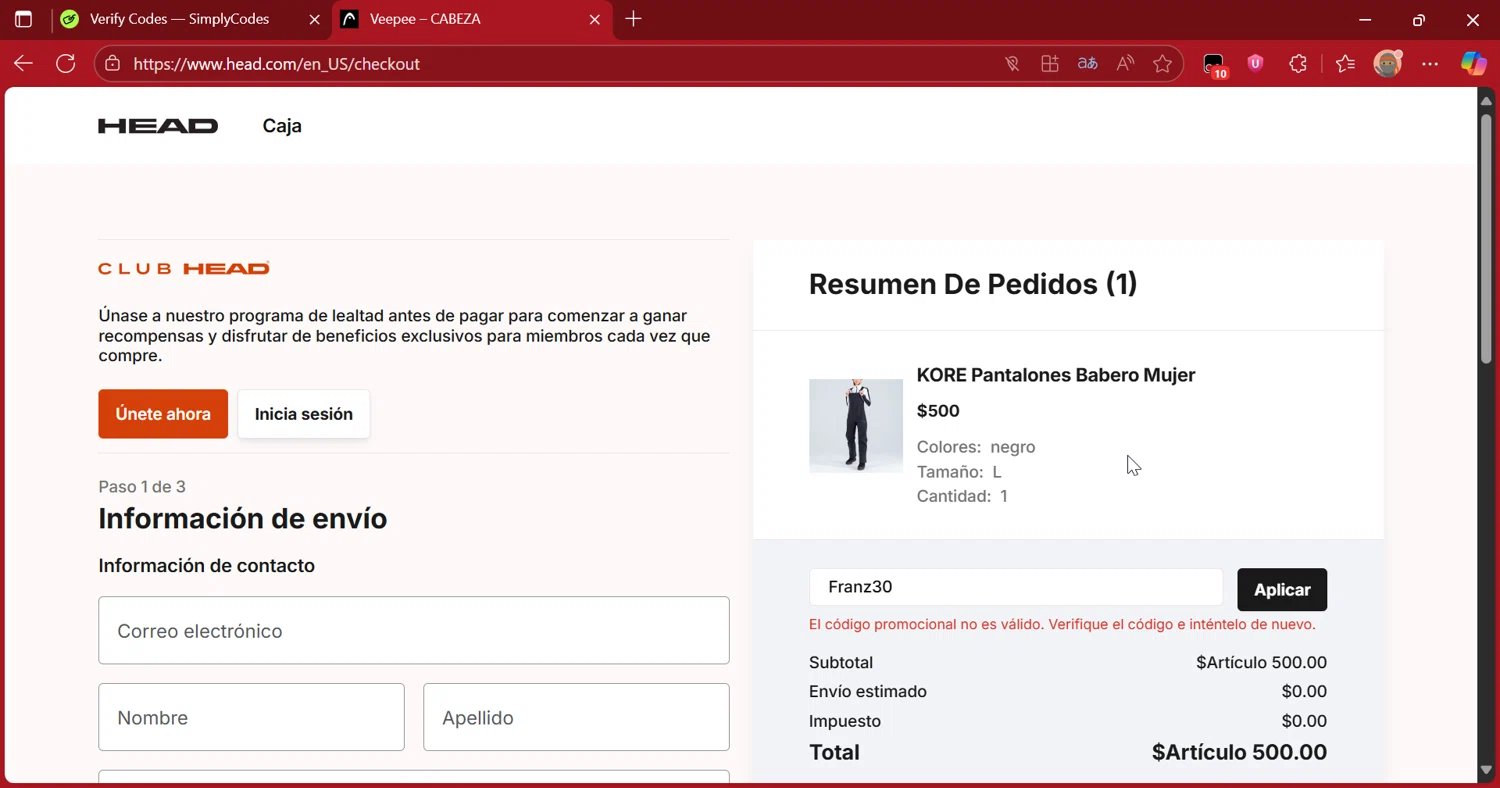
Task: Open the apps grid icon in address bar
Action: tap(1050, 64)
